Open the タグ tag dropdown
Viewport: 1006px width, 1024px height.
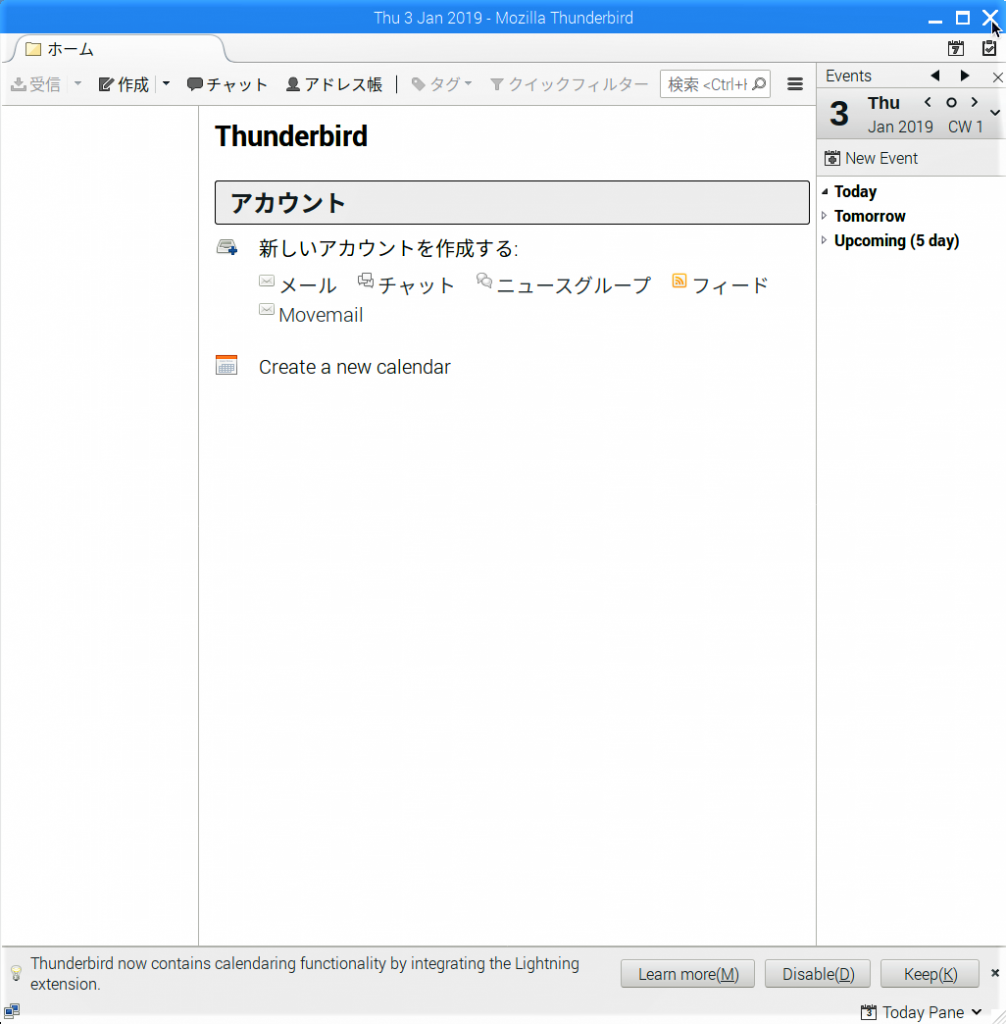442,84
